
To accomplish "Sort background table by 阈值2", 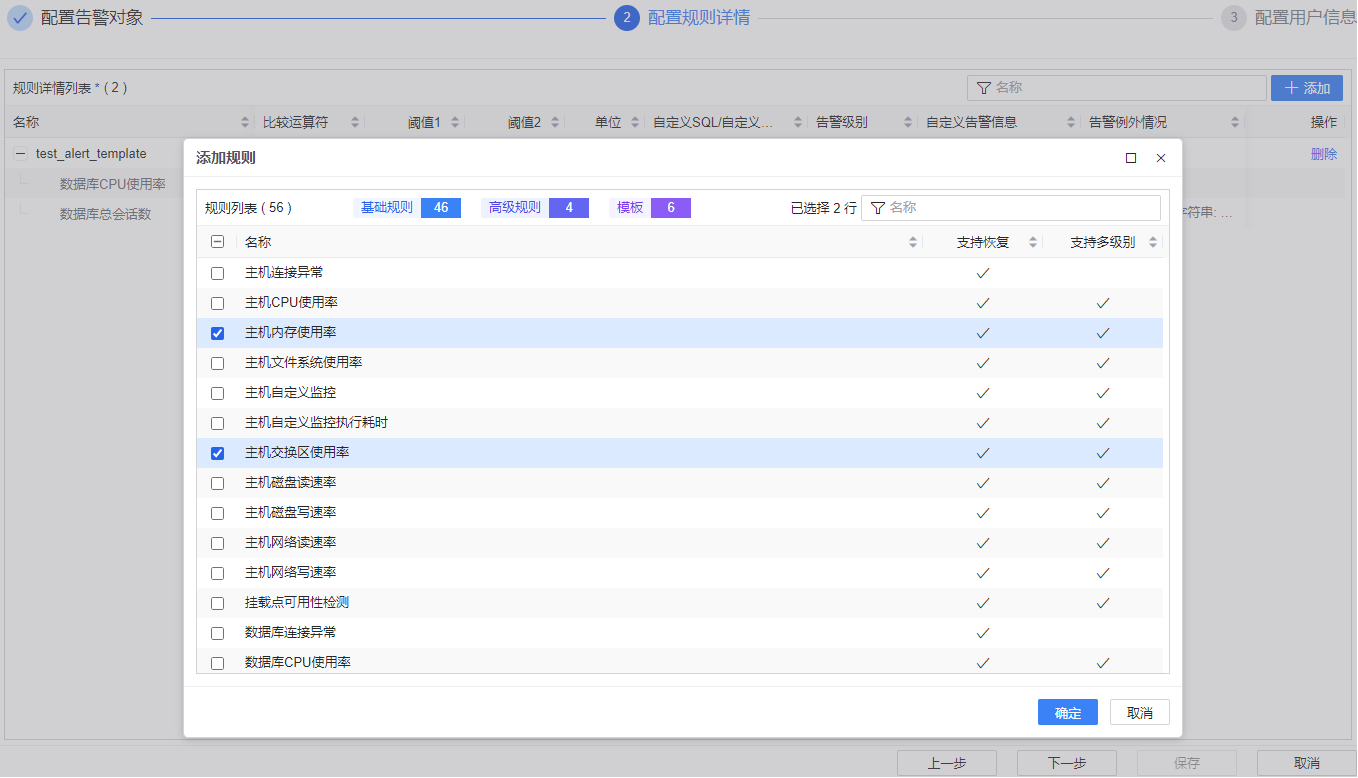I will [x=555, y=122].
